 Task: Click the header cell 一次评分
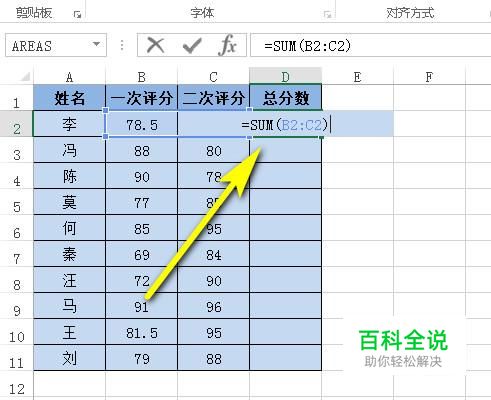tap(142, 98)
